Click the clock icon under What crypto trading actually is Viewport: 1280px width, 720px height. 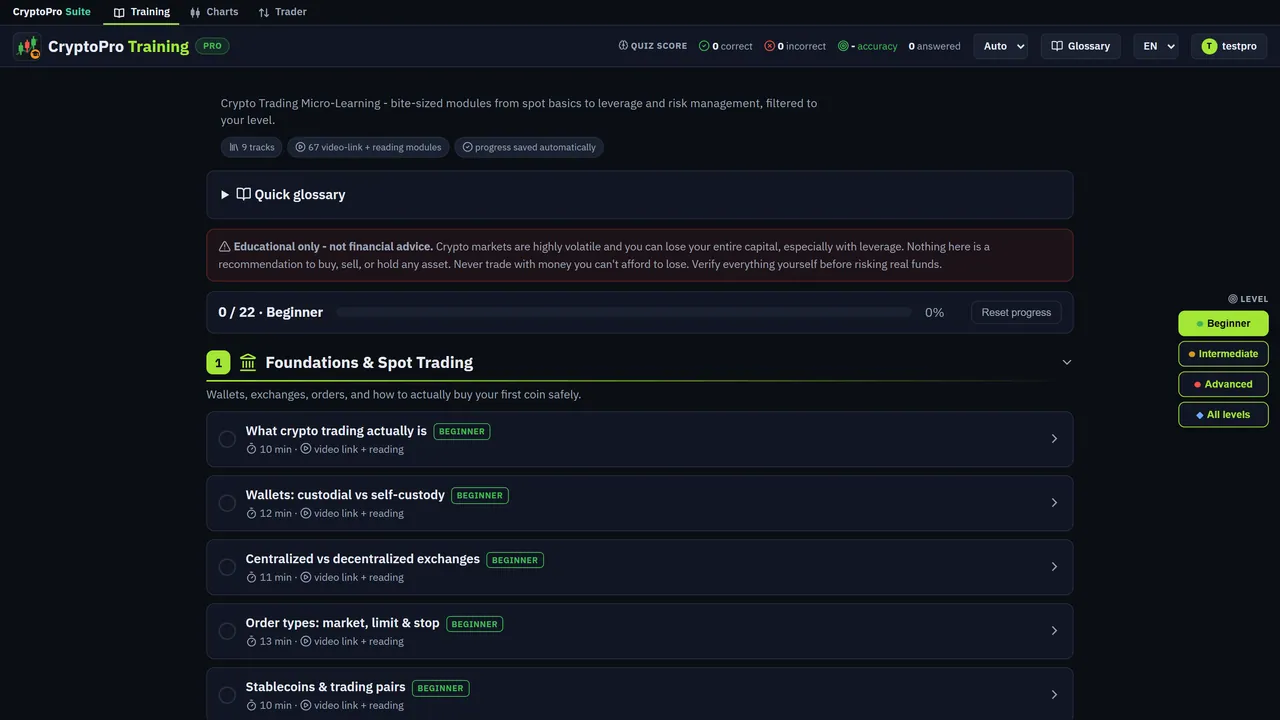click(x=252, y=449)
